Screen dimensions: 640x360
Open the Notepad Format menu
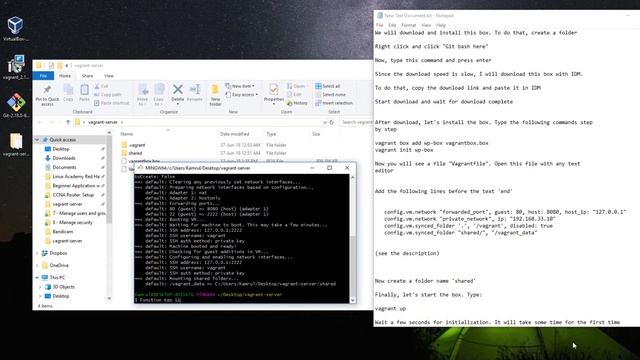click(409, 25)
